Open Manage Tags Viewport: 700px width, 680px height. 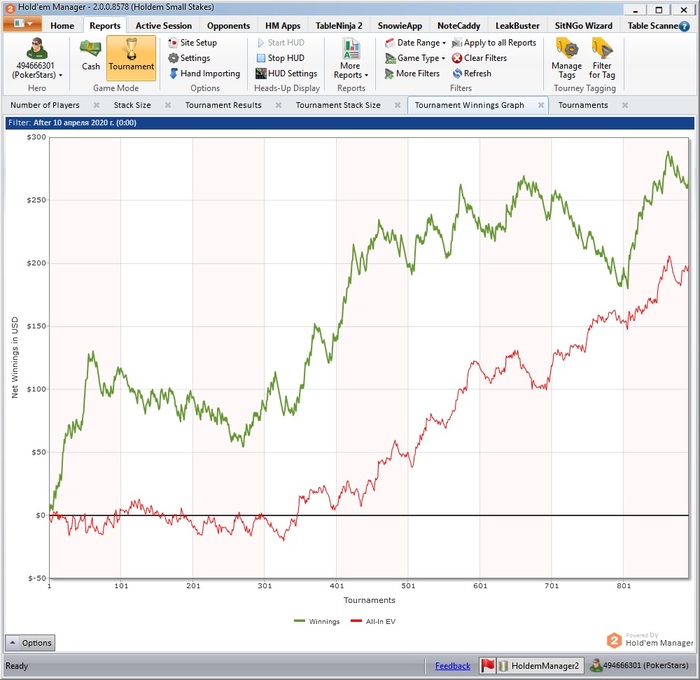click(x=567, y=58)
